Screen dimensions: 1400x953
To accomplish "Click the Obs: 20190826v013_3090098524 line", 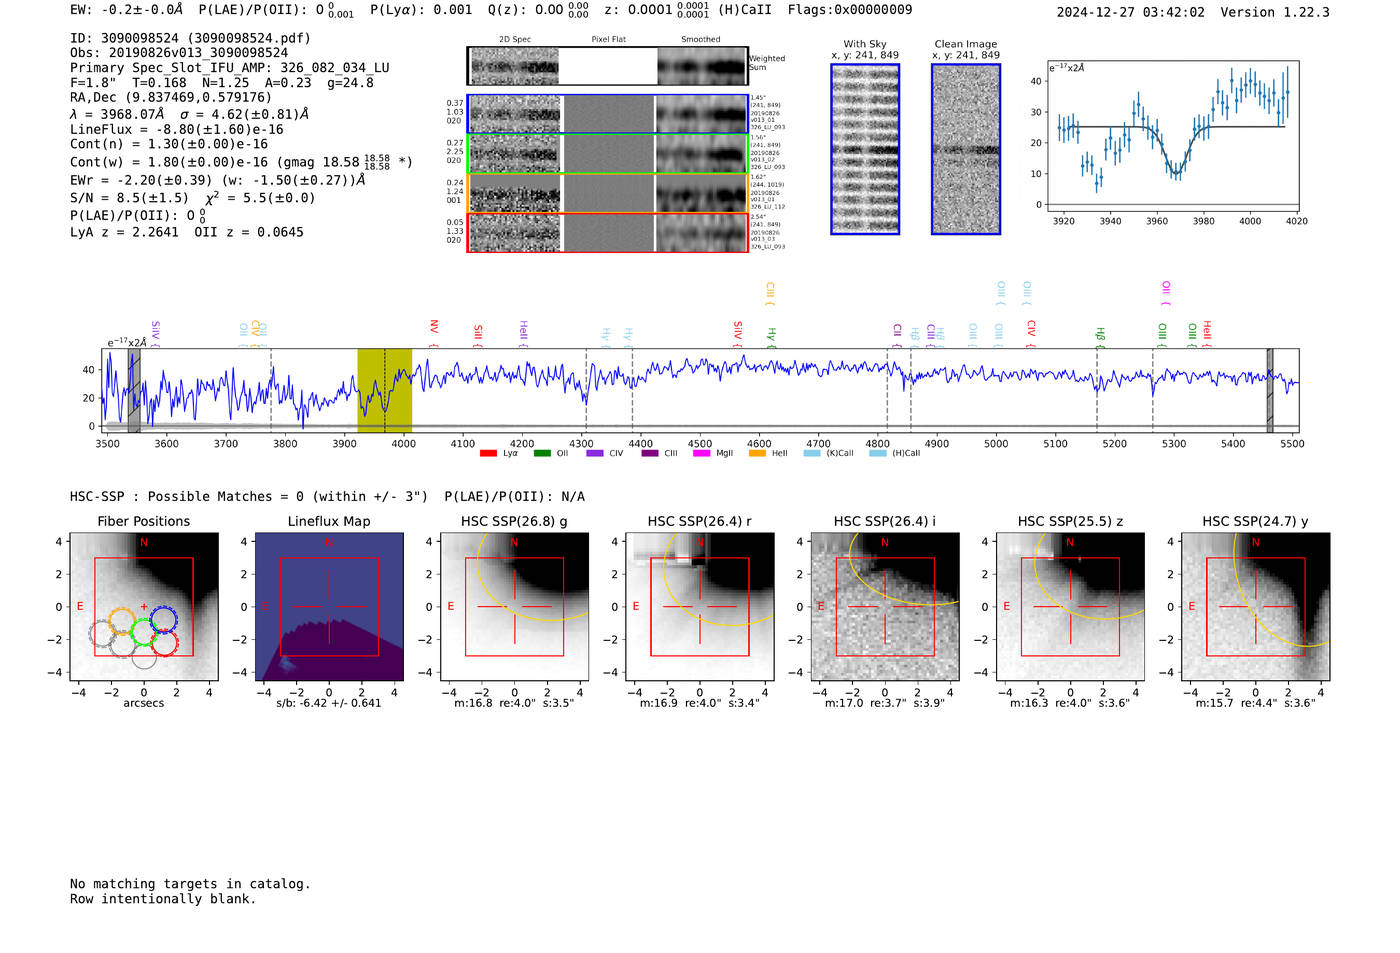I will pyautogui.click(x=179, y=53).
